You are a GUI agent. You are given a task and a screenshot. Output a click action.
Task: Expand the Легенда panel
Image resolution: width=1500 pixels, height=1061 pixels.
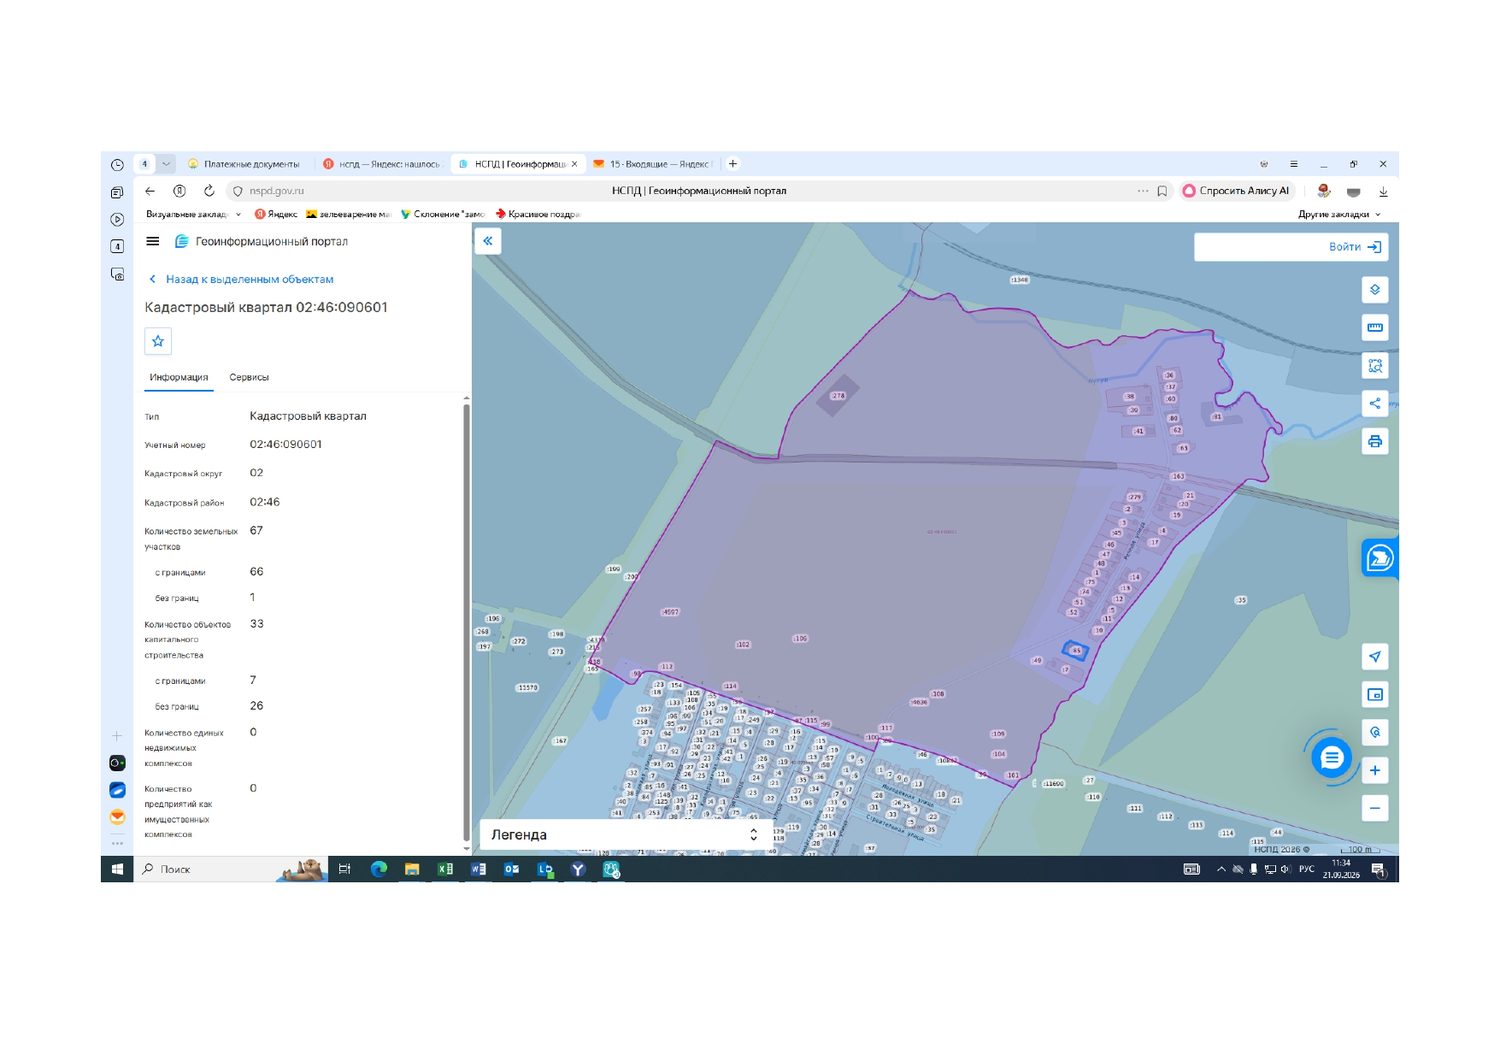coord(626,835)
